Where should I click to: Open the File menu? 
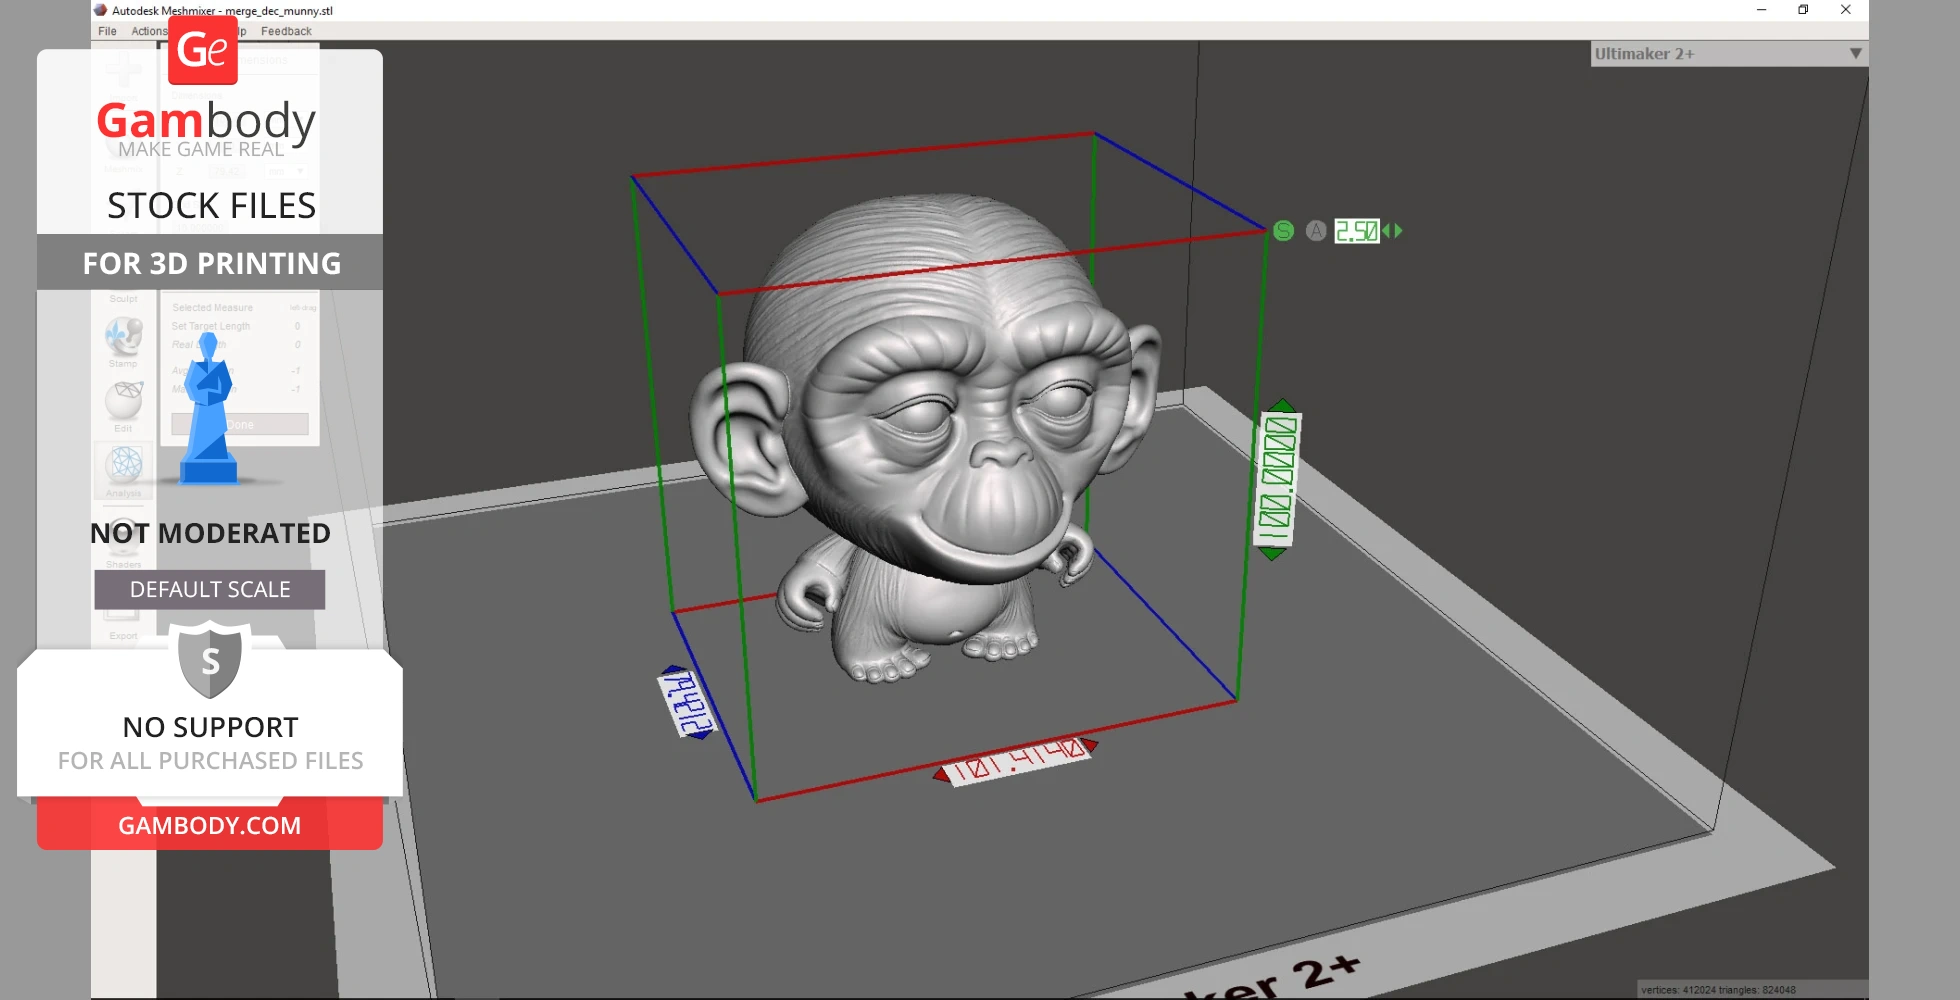107,31
